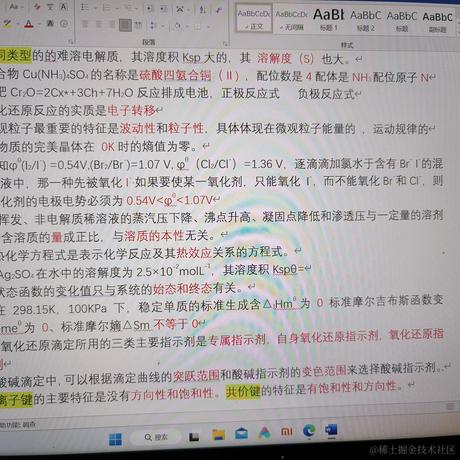Open the Change Case (Aa) button
Image resolution: width=460 pixels, height=460 pixels.
point(13,6)
